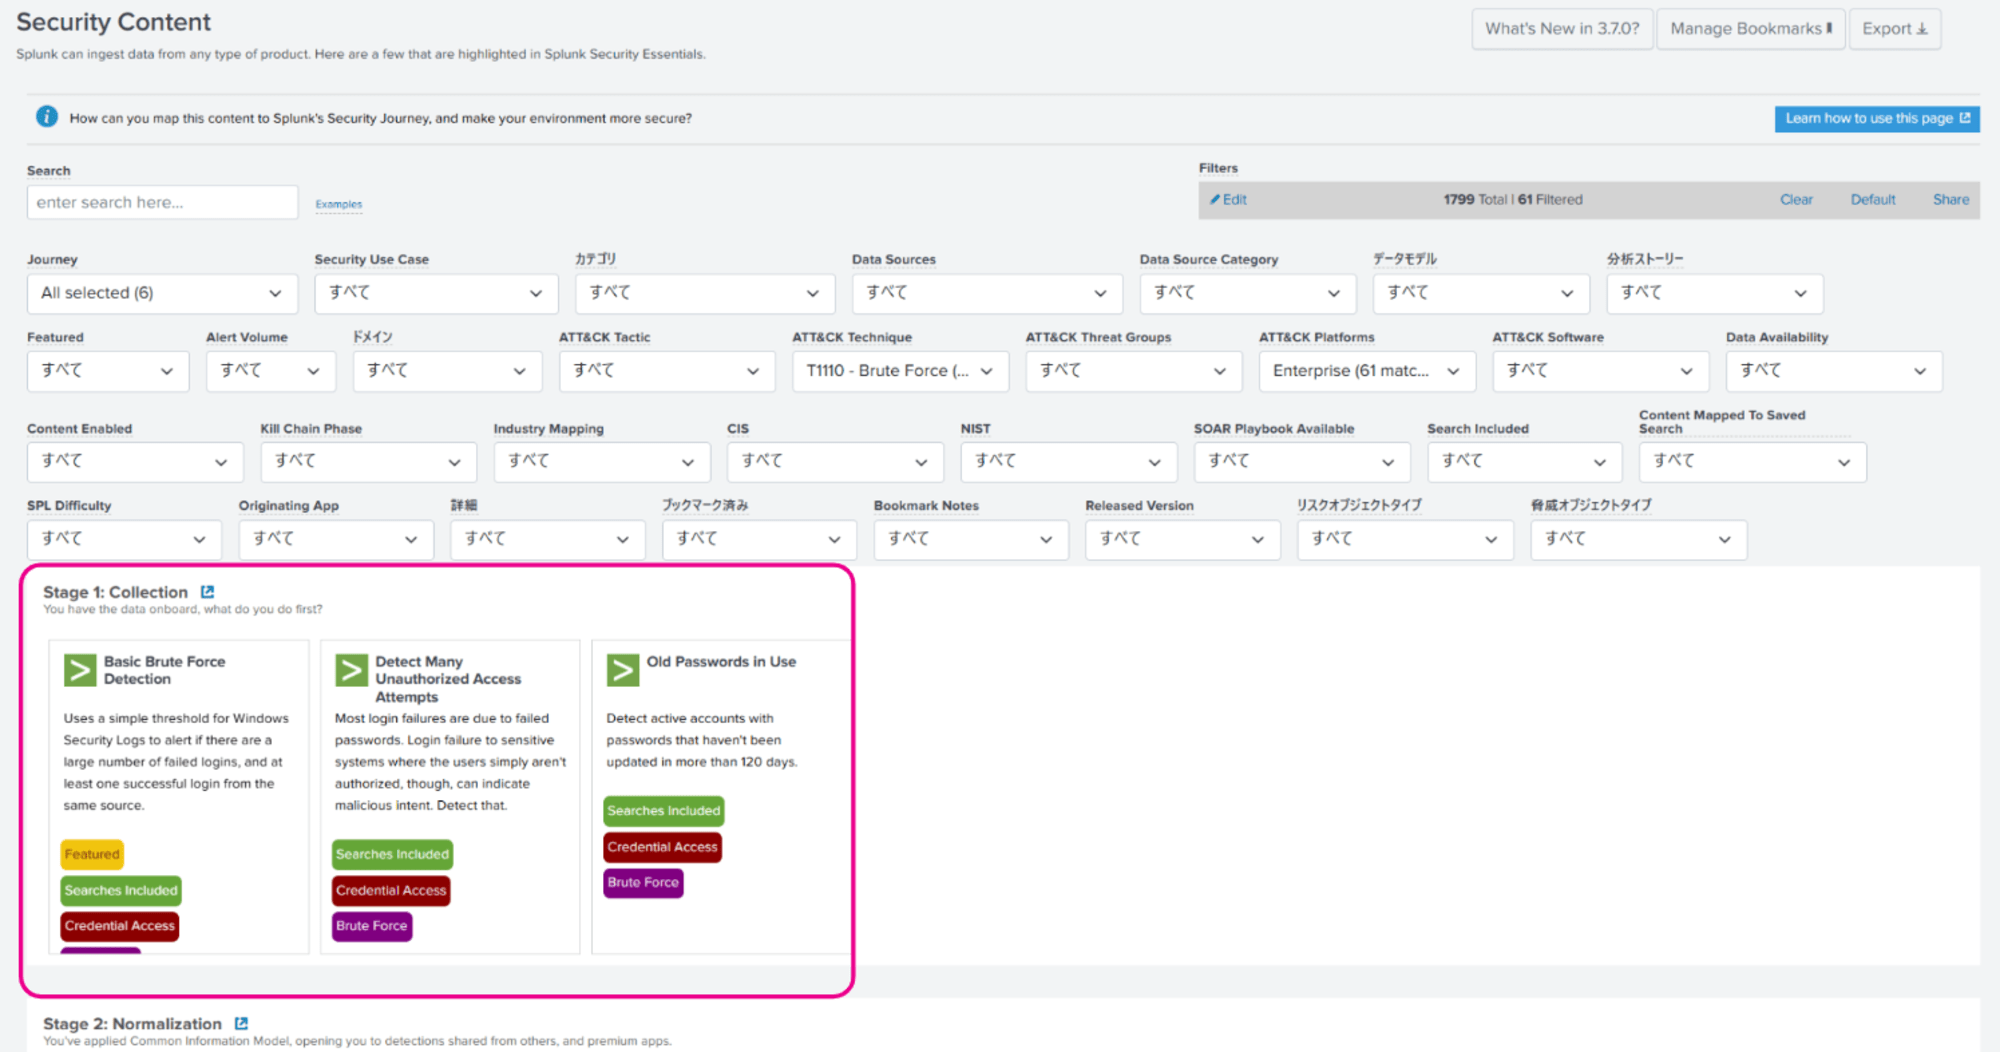Click green arrow icon of Basic Brute Force Detection
The height and width of the screenshot is (1052, 2000).
80,670
